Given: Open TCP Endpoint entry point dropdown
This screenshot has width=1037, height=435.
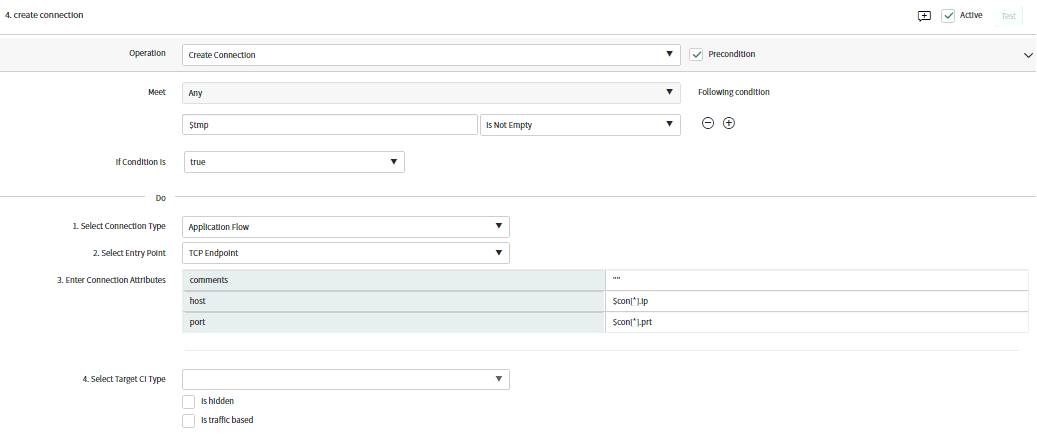Looking at the screenshot, I should point(346,253).
